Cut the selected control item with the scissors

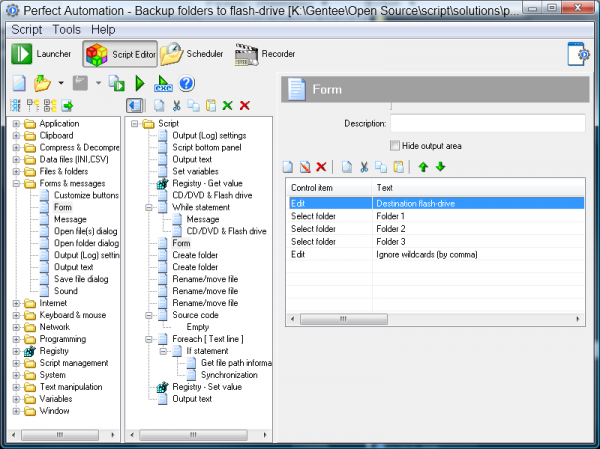[365, 166]
